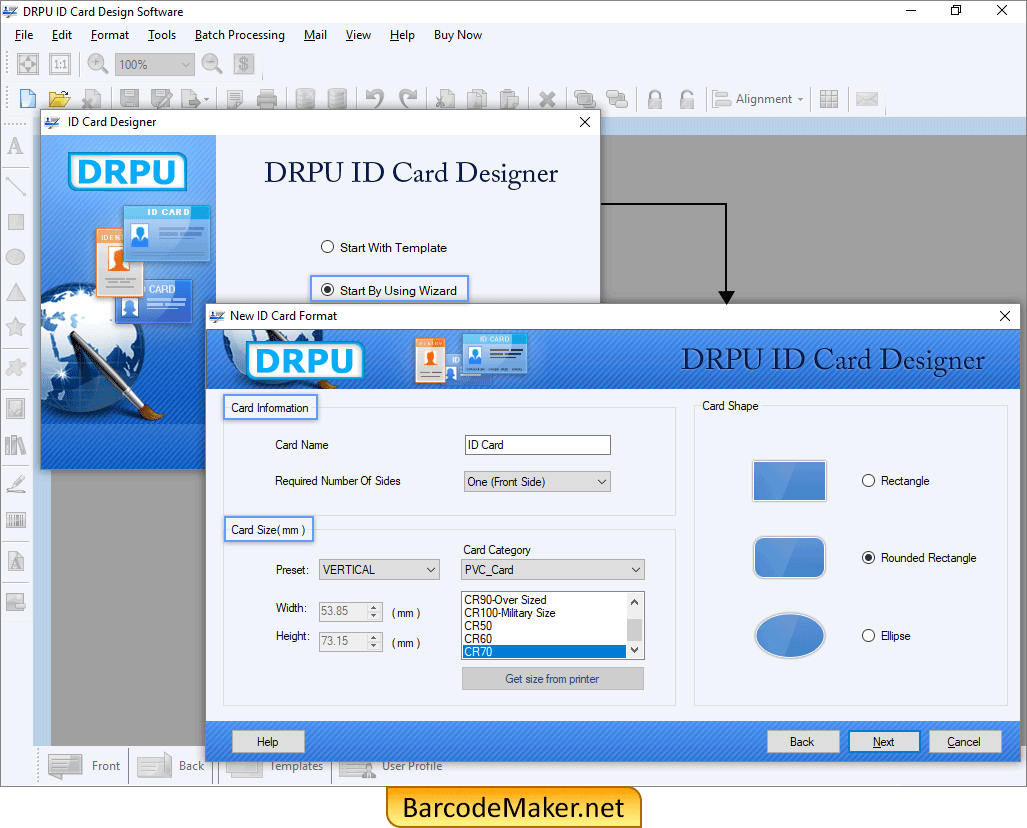This screenshot has height=828, width=1027.
Task: Click the New document icon in toolbar
Action: point(28,99)
